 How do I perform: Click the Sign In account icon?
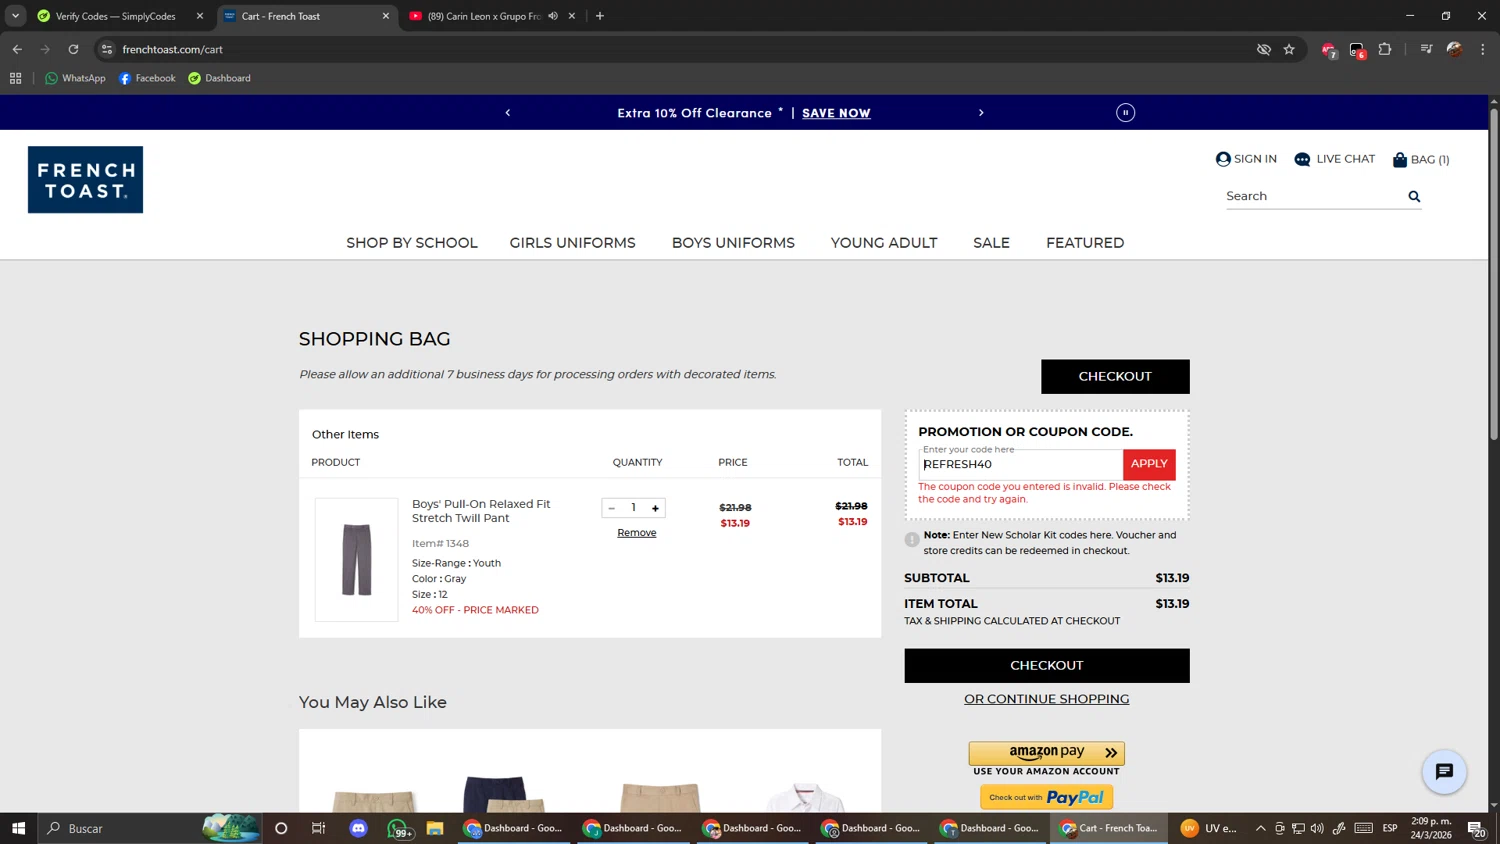click(1223, 159)
